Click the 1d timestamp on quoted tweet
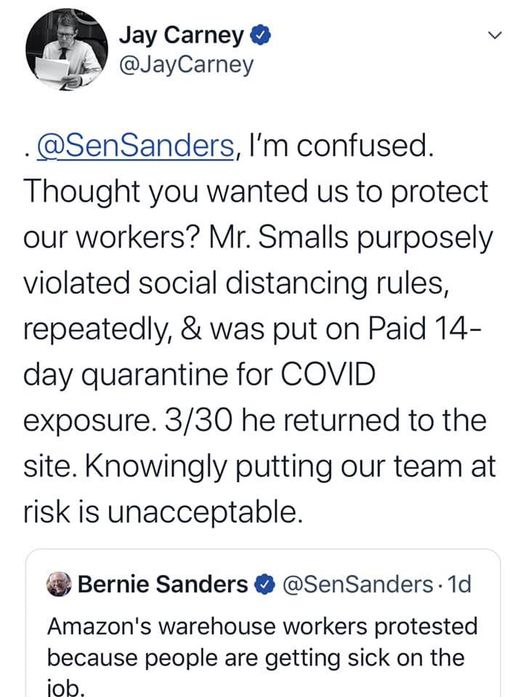 click(459, 584)
